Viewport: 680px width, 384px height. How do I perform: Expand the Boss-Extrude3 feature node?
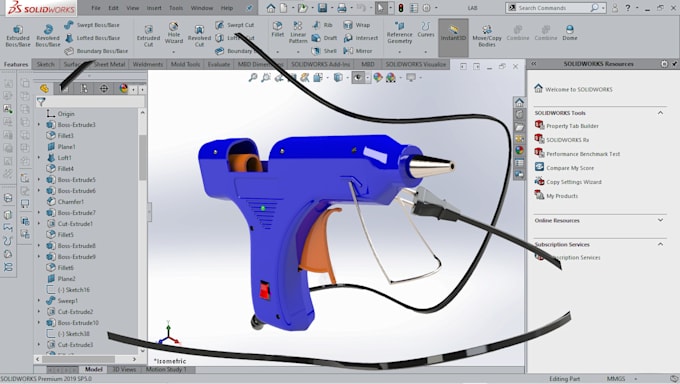tap(39, 125)
